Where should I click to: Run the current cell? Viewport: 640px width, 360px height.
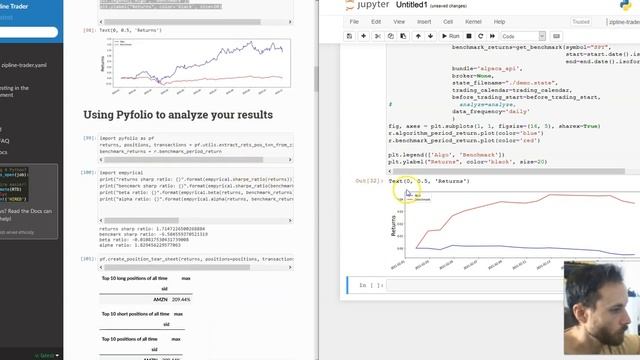point(451,36)
